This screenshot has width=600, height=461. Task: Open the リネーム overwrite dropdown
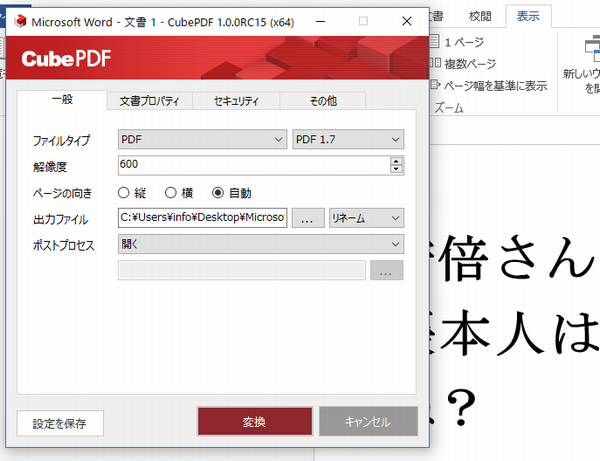pyautogui.click(x=366, y=218)
